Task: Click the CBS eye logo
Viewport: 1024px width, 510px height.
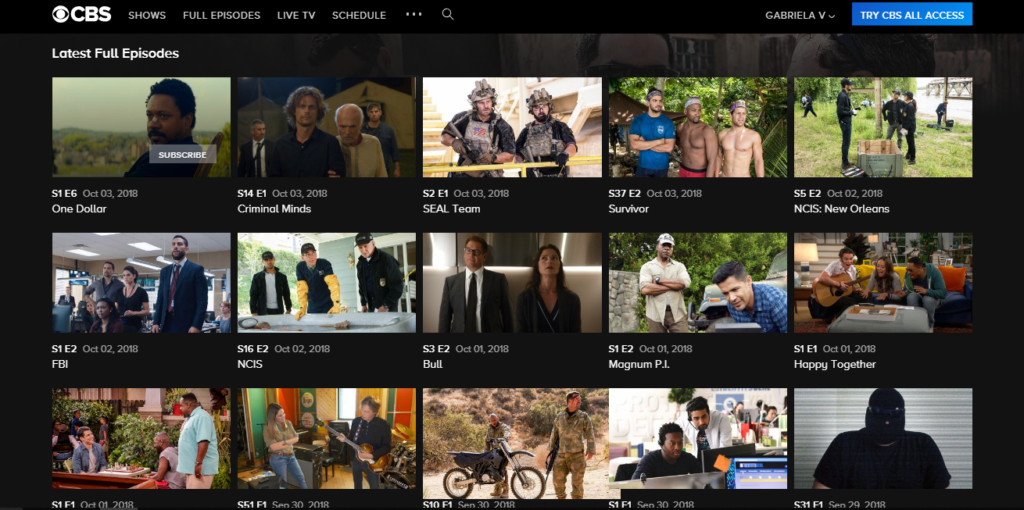Action: (x=81, y=14)
